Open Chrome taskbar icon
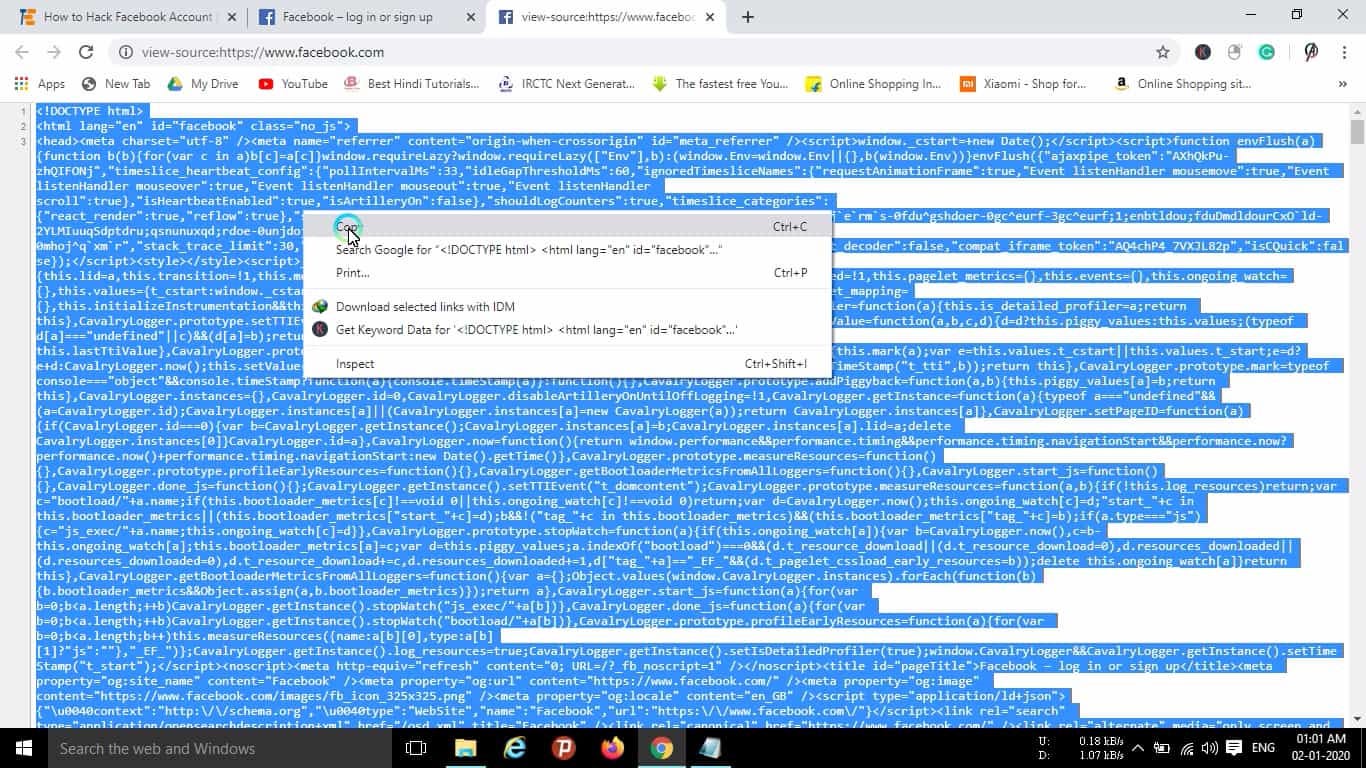 pyautogui.click(x=661, y=748)
